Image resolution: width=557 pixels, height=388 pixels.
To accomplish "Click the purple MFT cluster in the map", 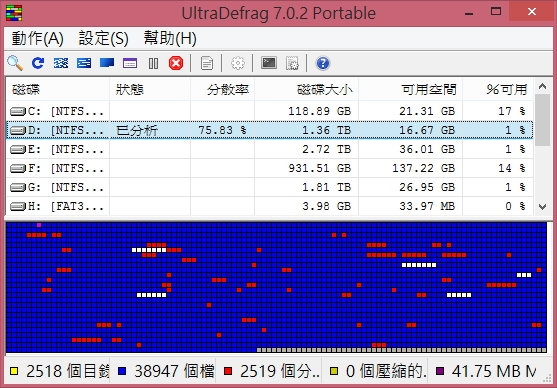I will tap(39, 225).
